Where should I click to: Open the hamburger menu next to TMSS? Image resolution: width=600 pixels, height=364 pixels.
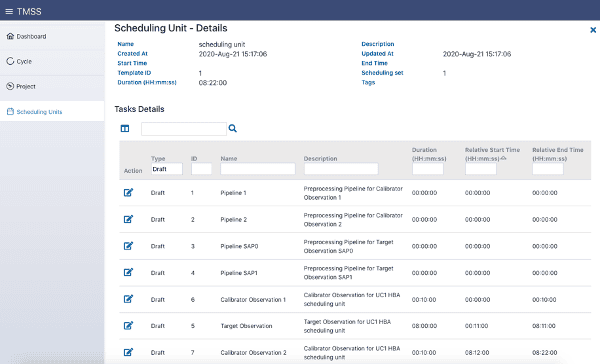[x=9, y=11]
